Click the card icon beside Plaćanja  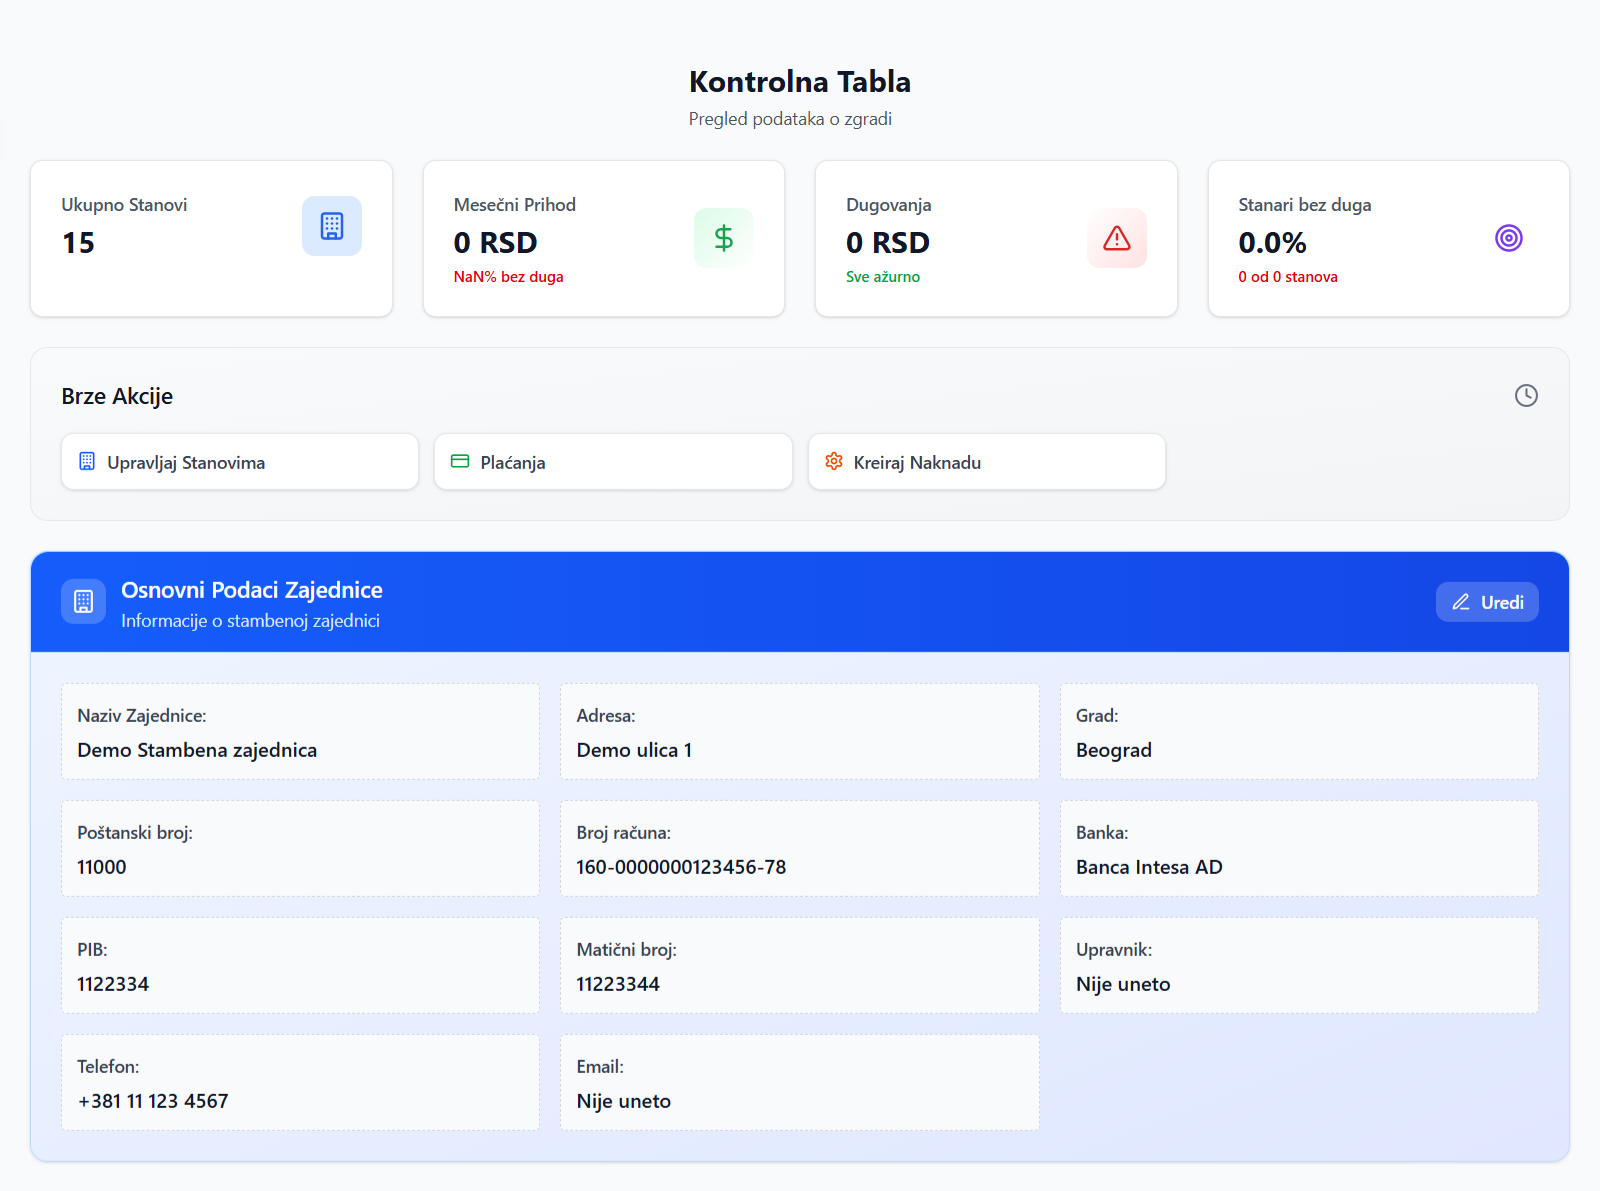[x=460, y=461]
